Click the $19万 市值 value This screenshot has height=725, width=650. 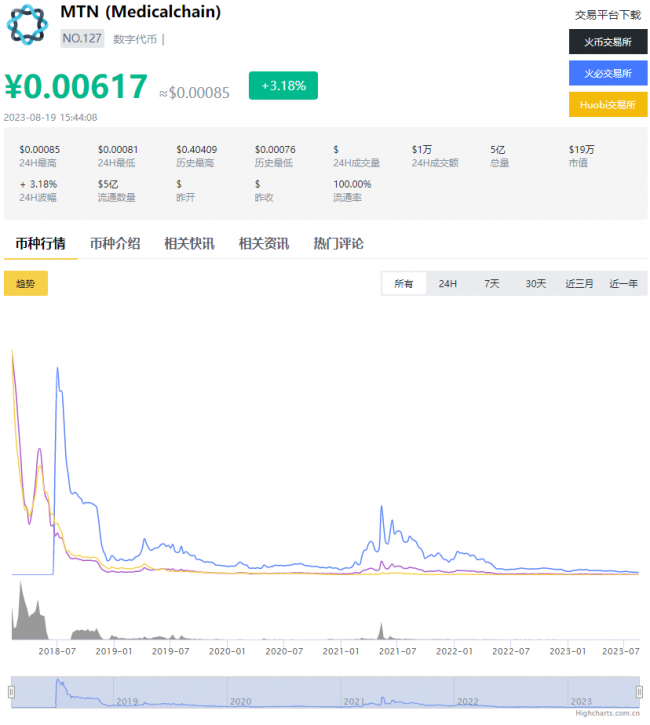tap(581, 149)
